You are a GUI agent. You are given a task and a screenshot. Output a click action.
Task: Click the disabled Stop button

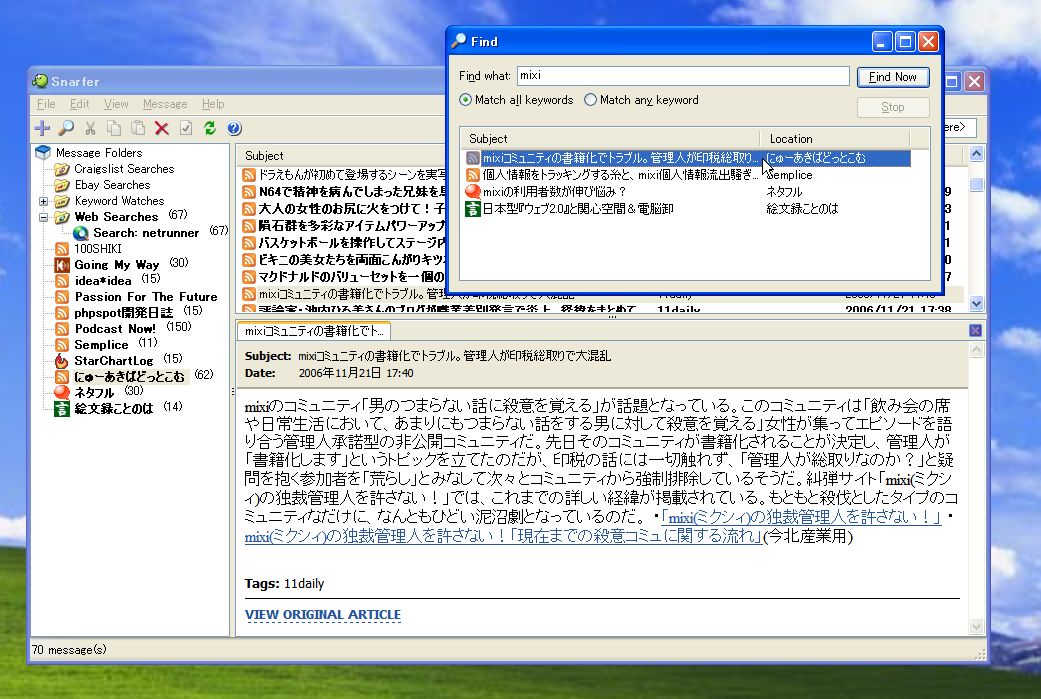(x=893, y=107)
